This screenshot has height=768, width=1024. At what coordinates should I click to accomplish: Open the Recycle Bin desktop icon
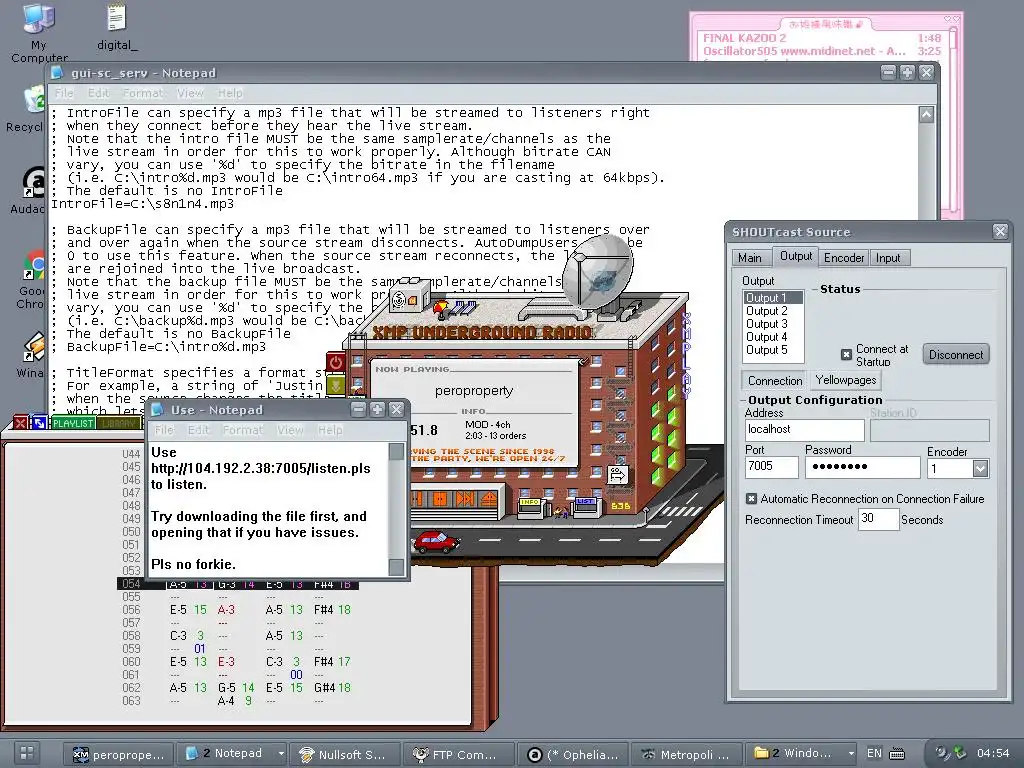pos(26,108)
